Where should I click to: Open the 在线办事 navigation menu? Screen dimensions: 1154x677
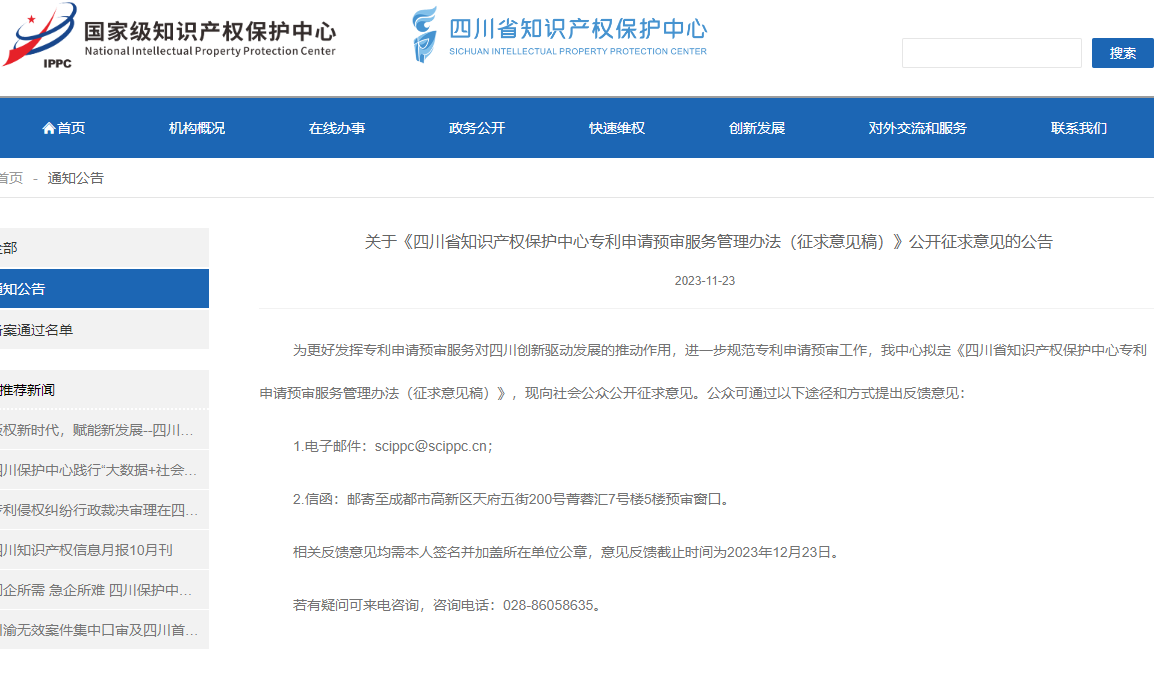[x=337, y=128]
